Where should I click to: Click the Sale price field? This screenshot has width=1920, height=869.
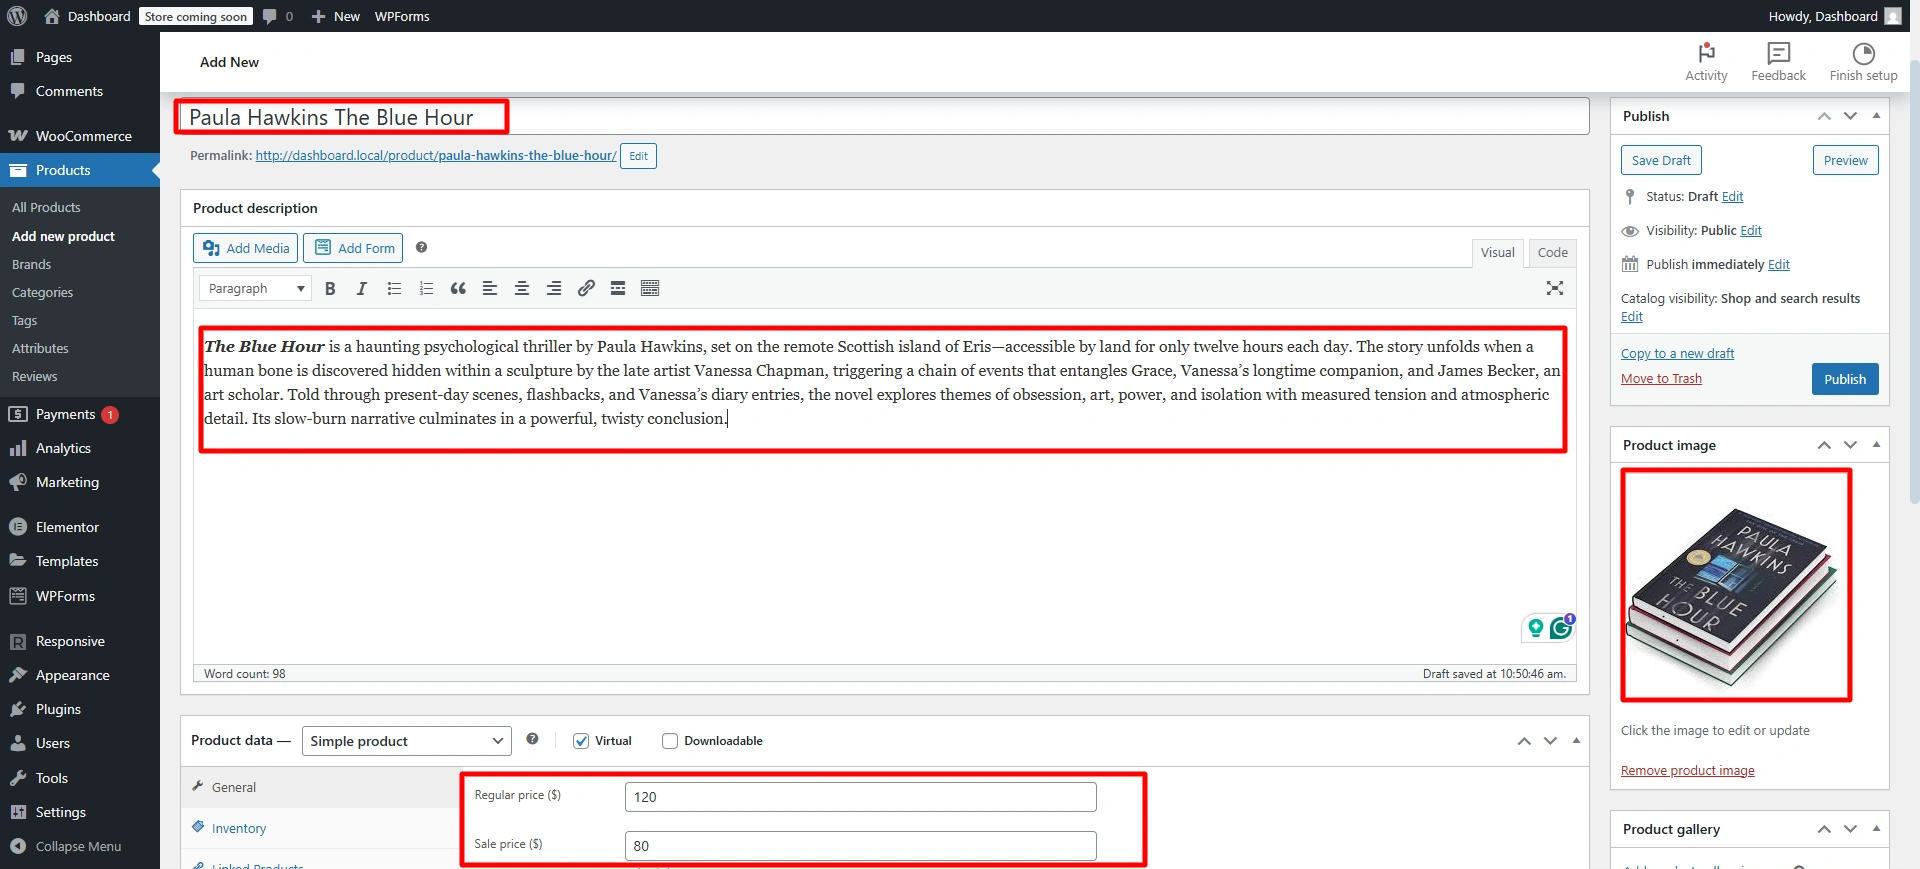coord(860,846)
